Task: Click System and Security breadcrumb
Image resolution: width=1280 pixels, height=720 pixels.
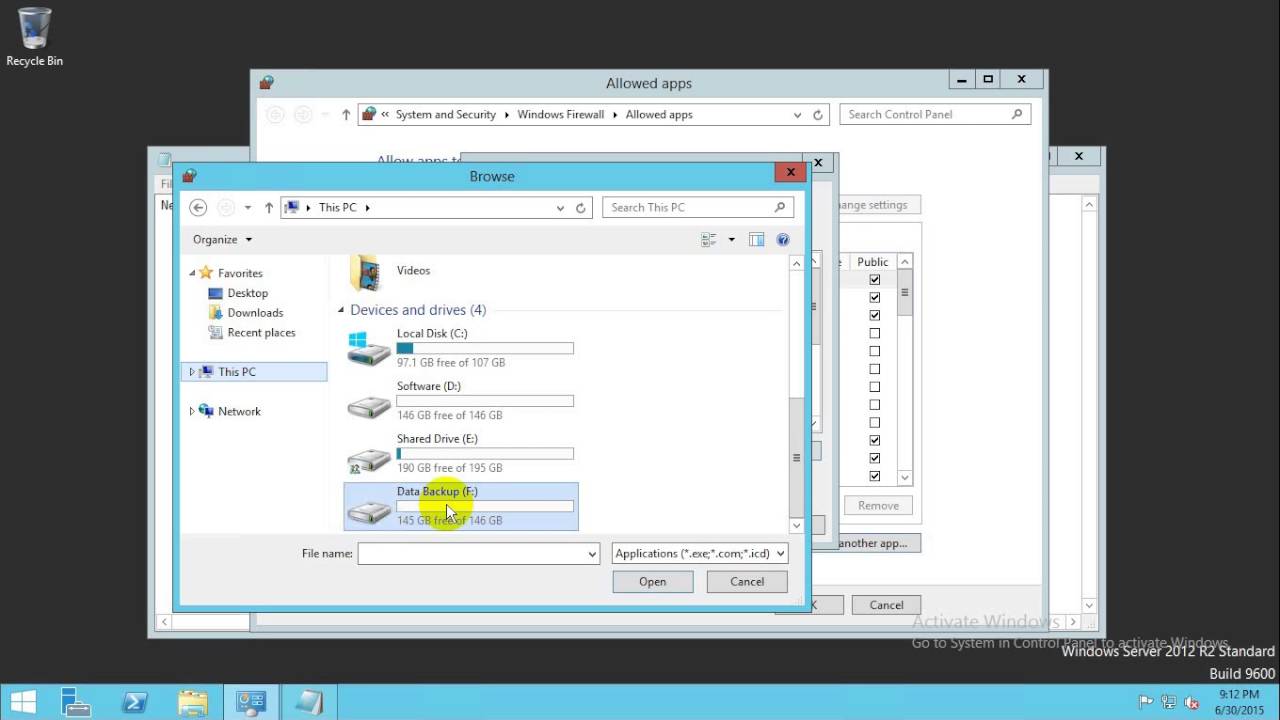Action: [446, 114]
